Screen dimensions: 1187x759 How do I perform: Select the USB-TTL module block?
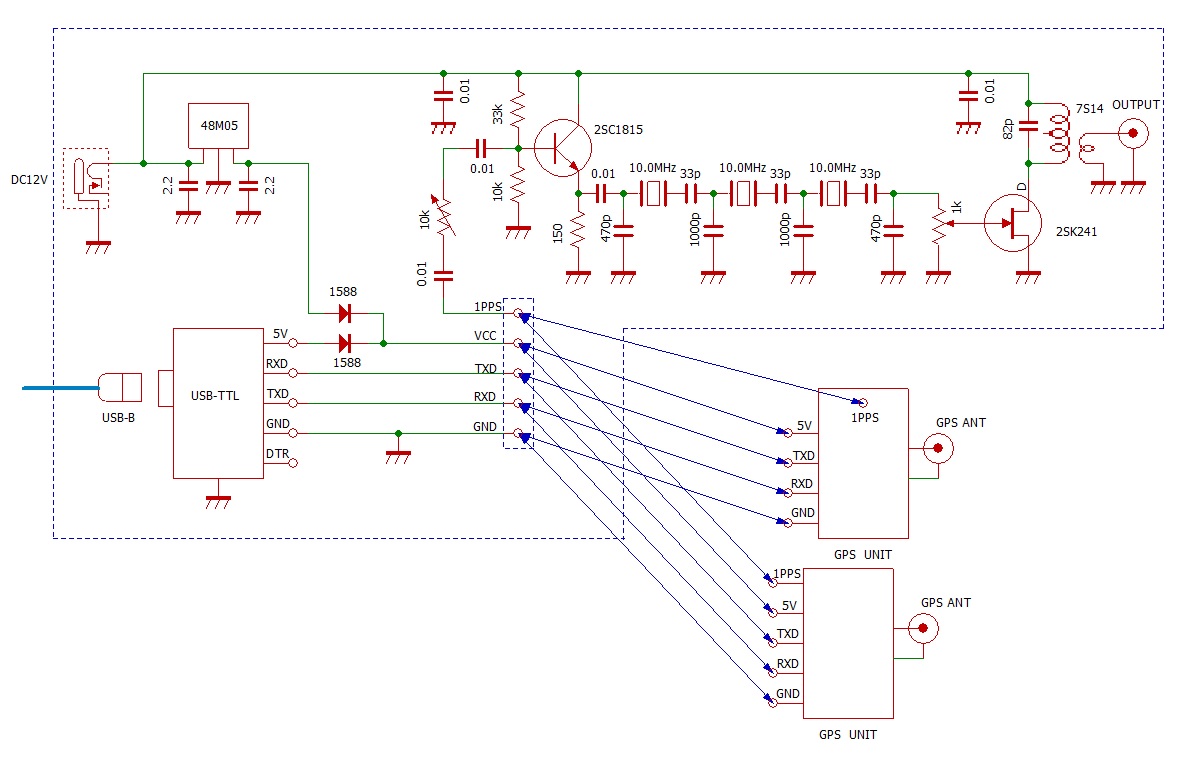coord(218,403)
